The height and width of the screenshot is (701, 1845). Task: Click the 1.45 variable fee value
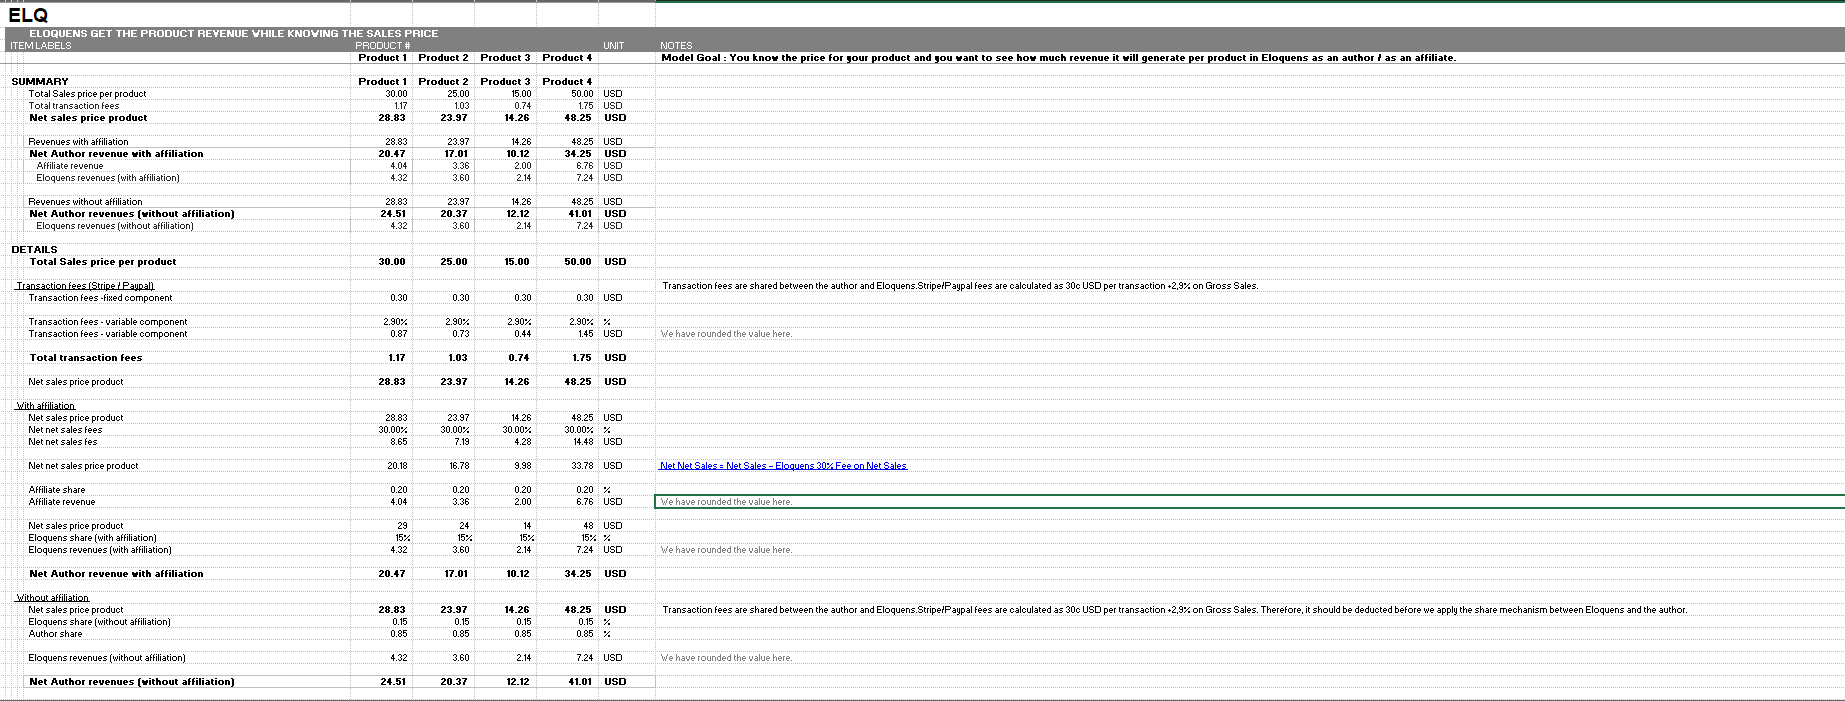[584, 334]
